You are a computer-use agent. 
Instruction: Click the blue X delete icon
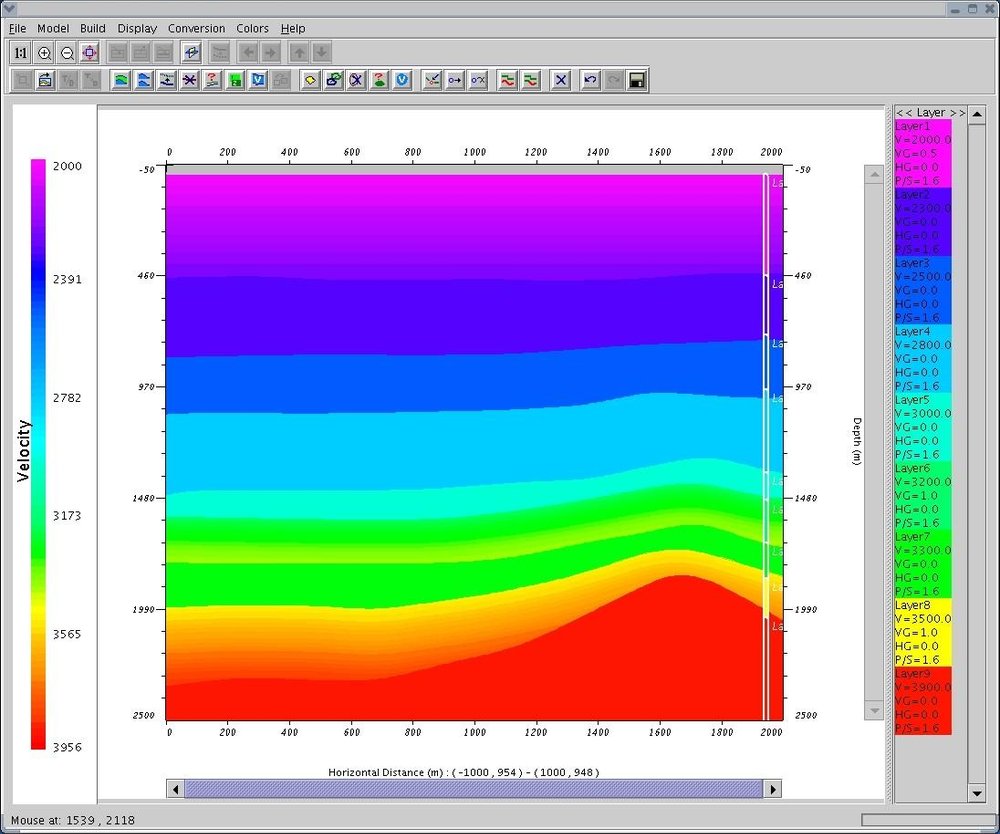click(x=560, y=80)
